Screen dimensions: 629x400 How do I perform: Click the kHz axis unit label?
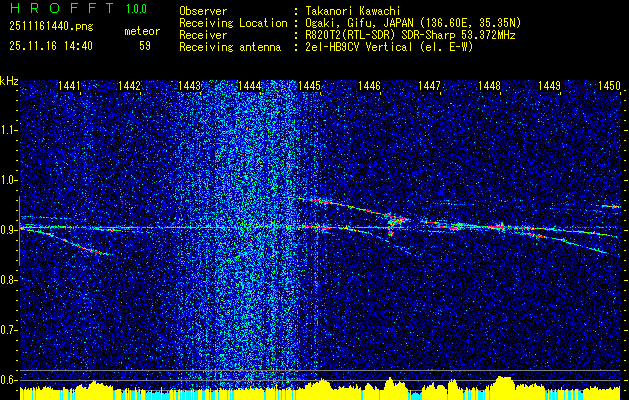(9, 81)
